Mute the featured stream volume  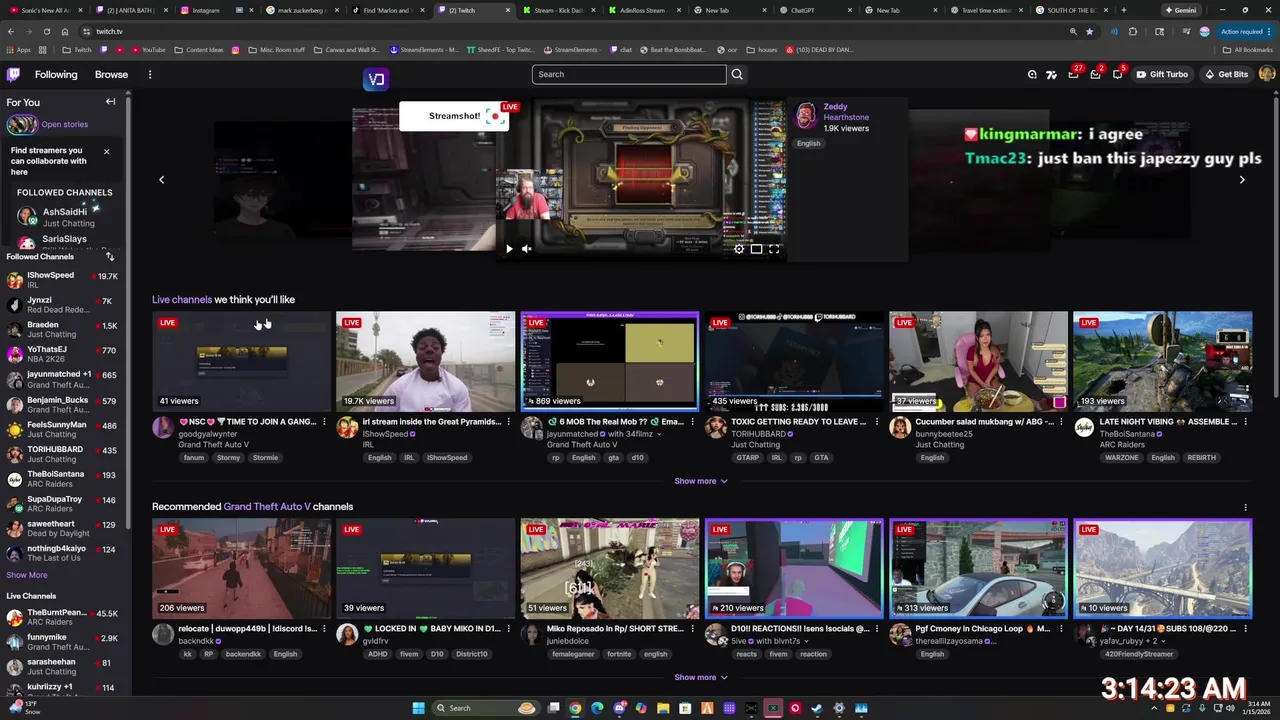[x=526, y=249]
